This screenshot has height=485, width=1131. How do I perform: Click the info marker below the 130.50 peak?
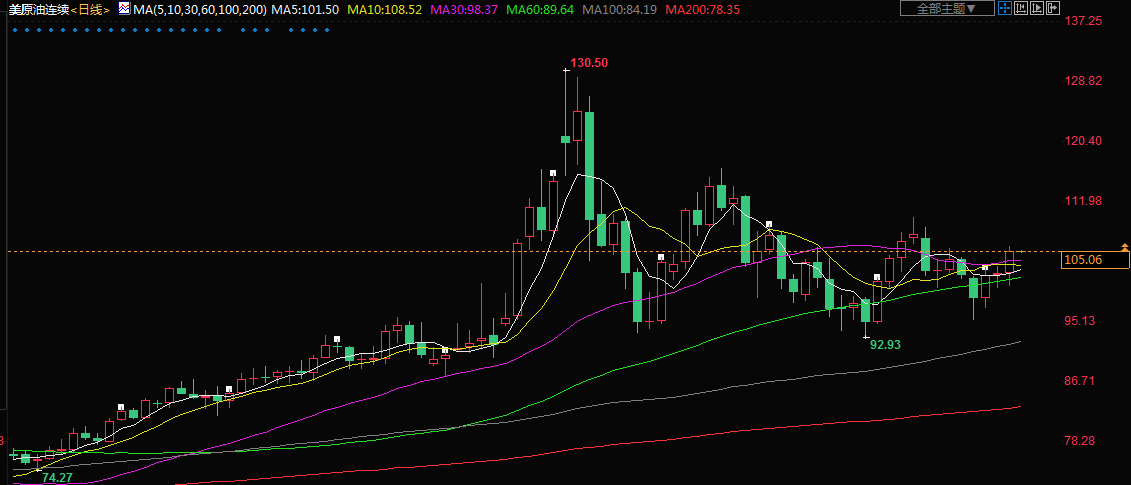click(552, 173)
